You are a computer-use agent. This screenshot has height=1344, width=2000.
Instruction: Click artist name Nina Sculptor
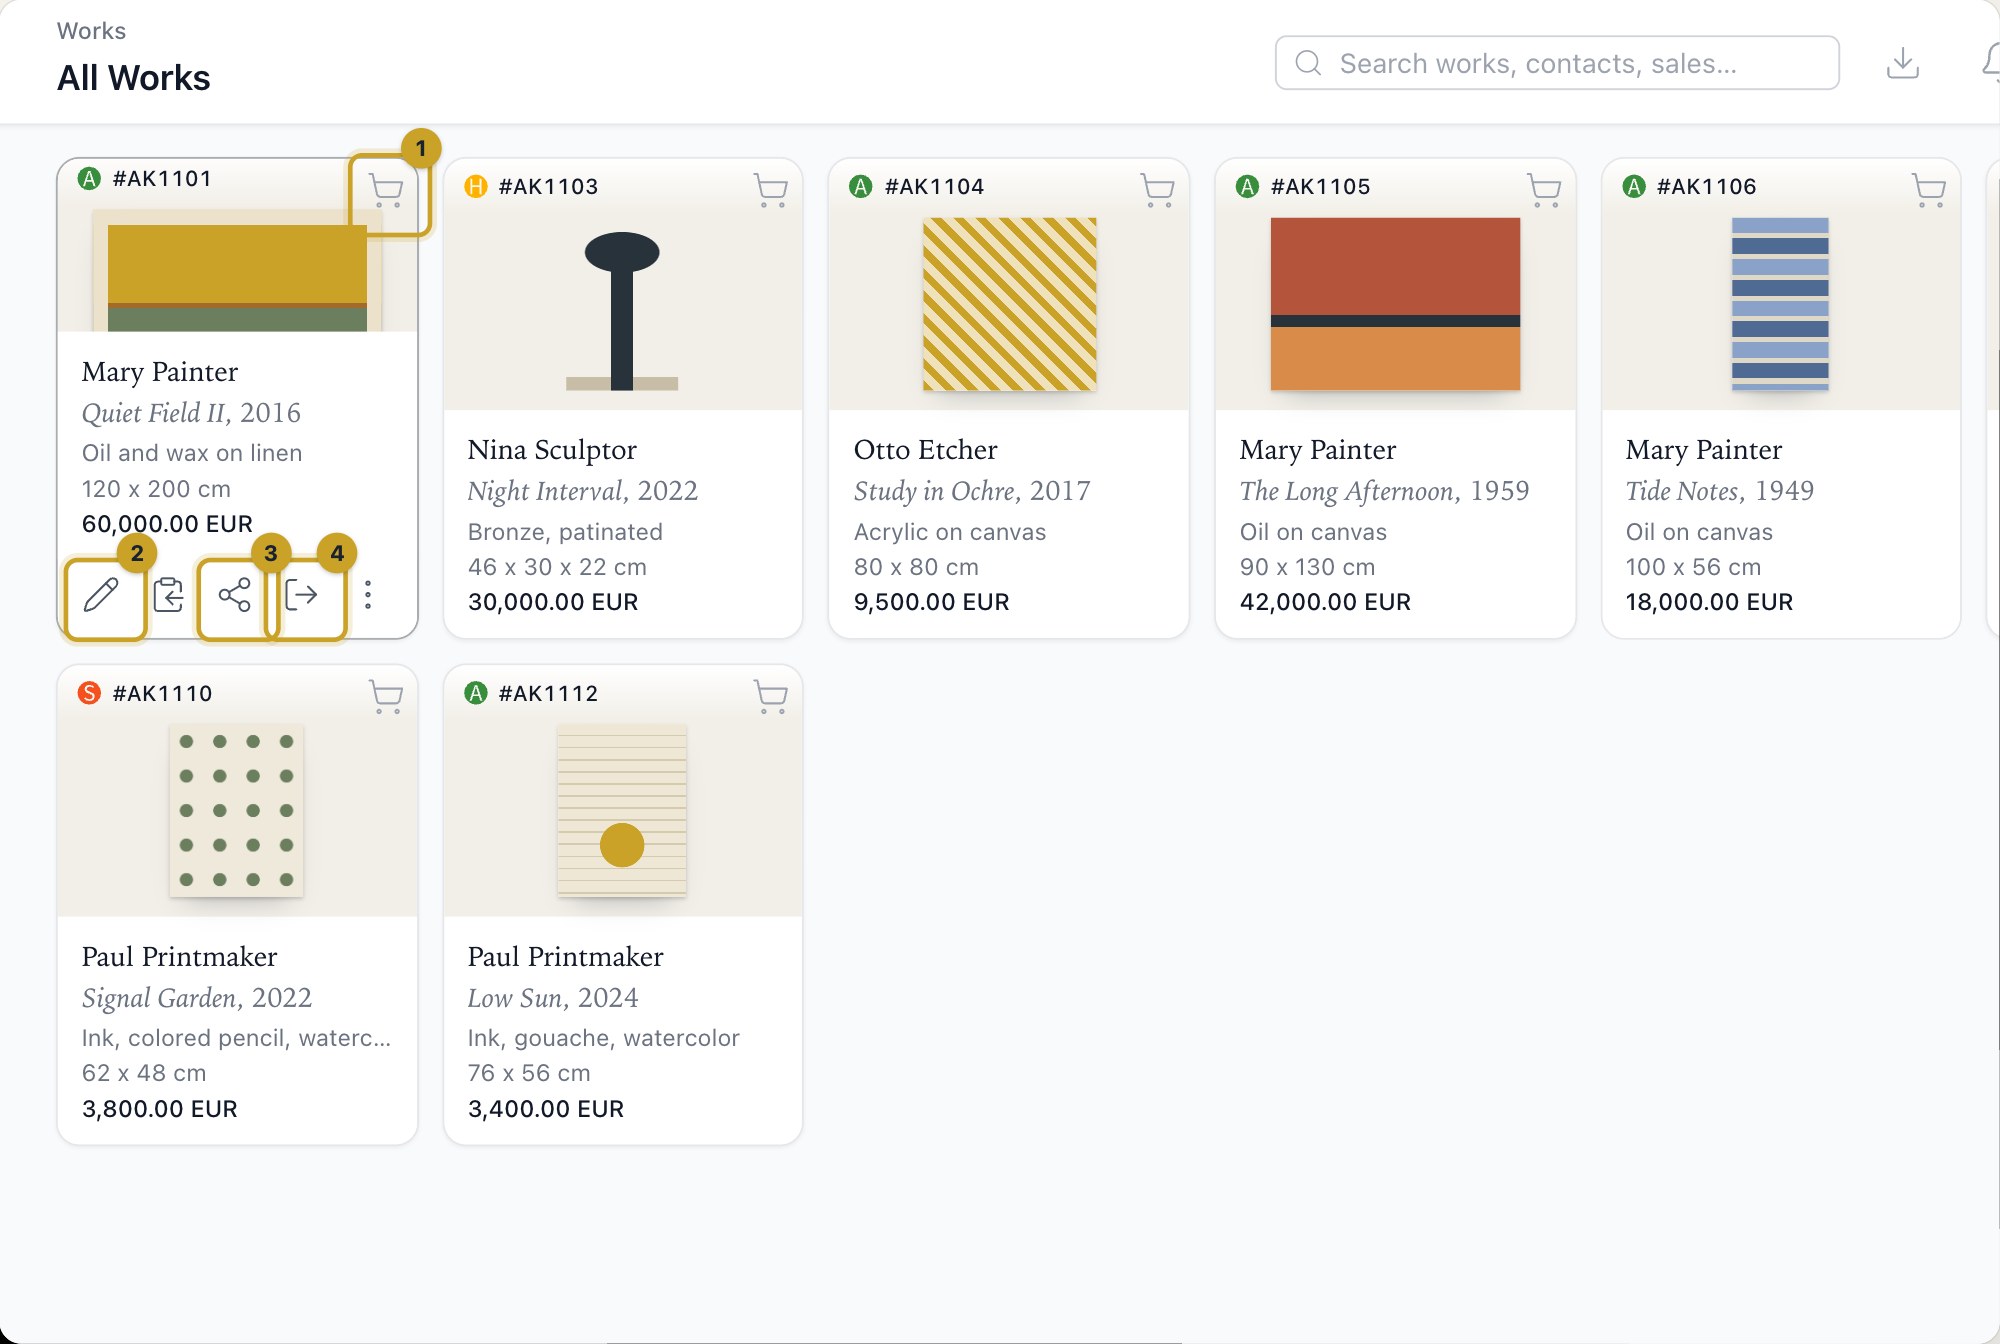click(552, 450)
